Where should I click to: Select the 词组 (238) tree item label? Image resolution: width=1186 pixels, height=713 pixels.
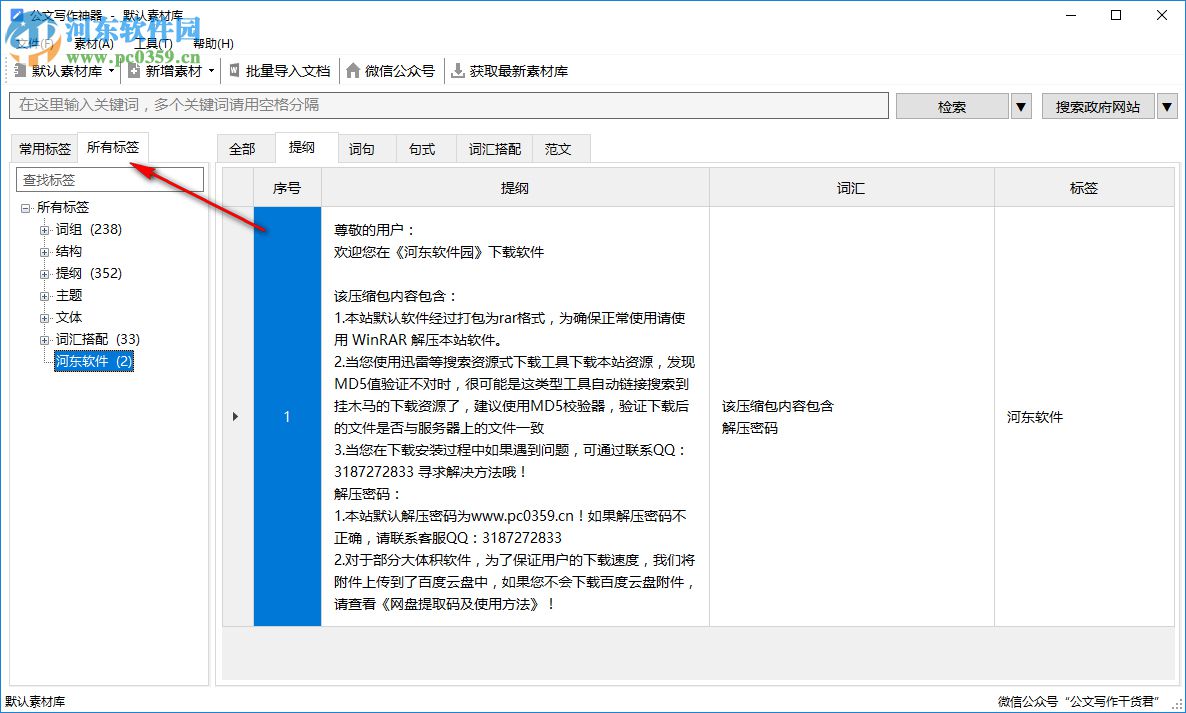88,229
